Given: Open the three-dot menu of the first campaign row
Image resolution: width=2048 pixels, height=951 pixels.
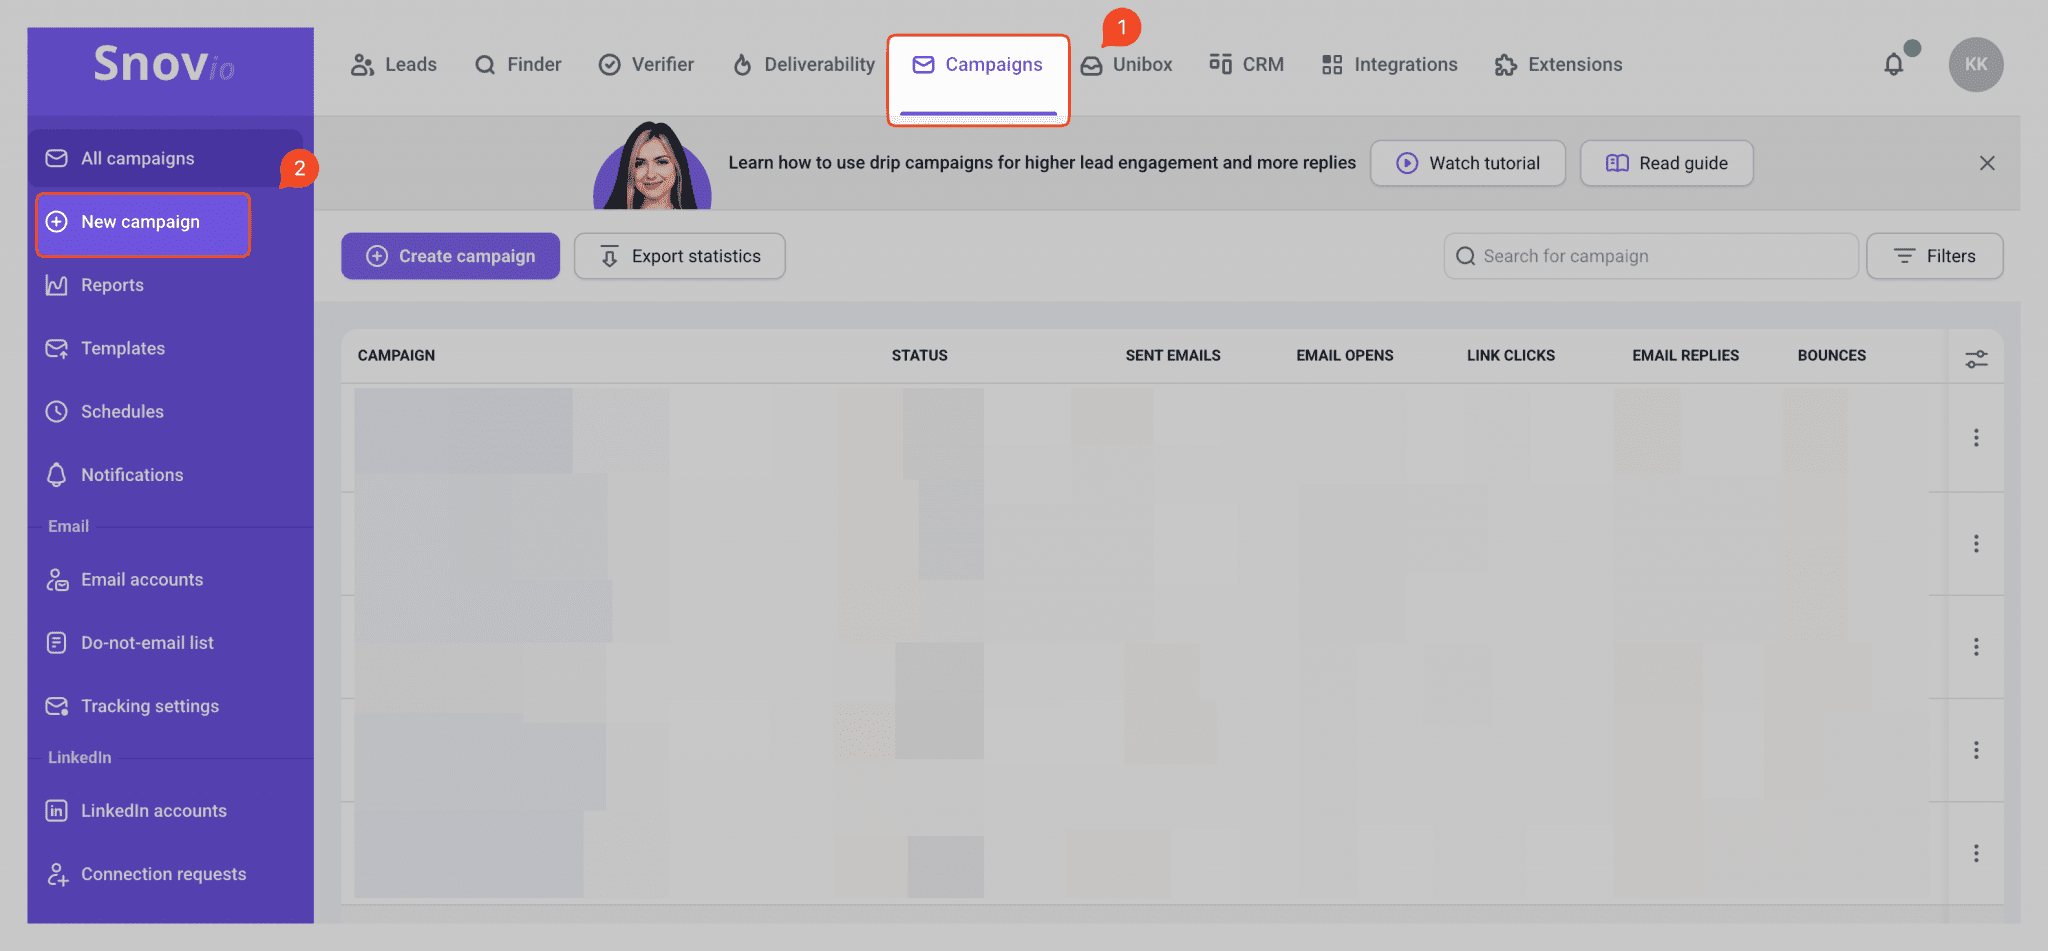Looking at the screenshot, I should [x=1976, y=438].
